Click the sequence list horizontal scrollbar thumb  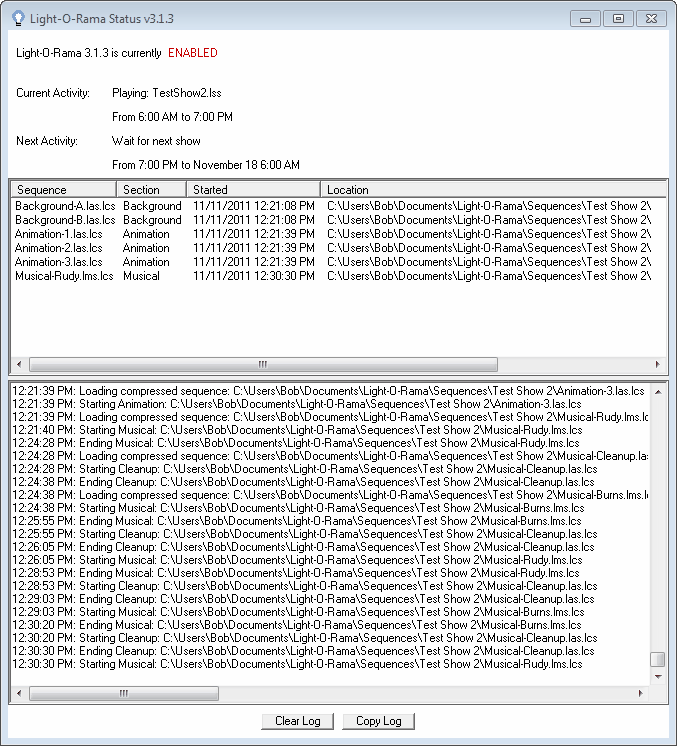click(x=263, y=364)
